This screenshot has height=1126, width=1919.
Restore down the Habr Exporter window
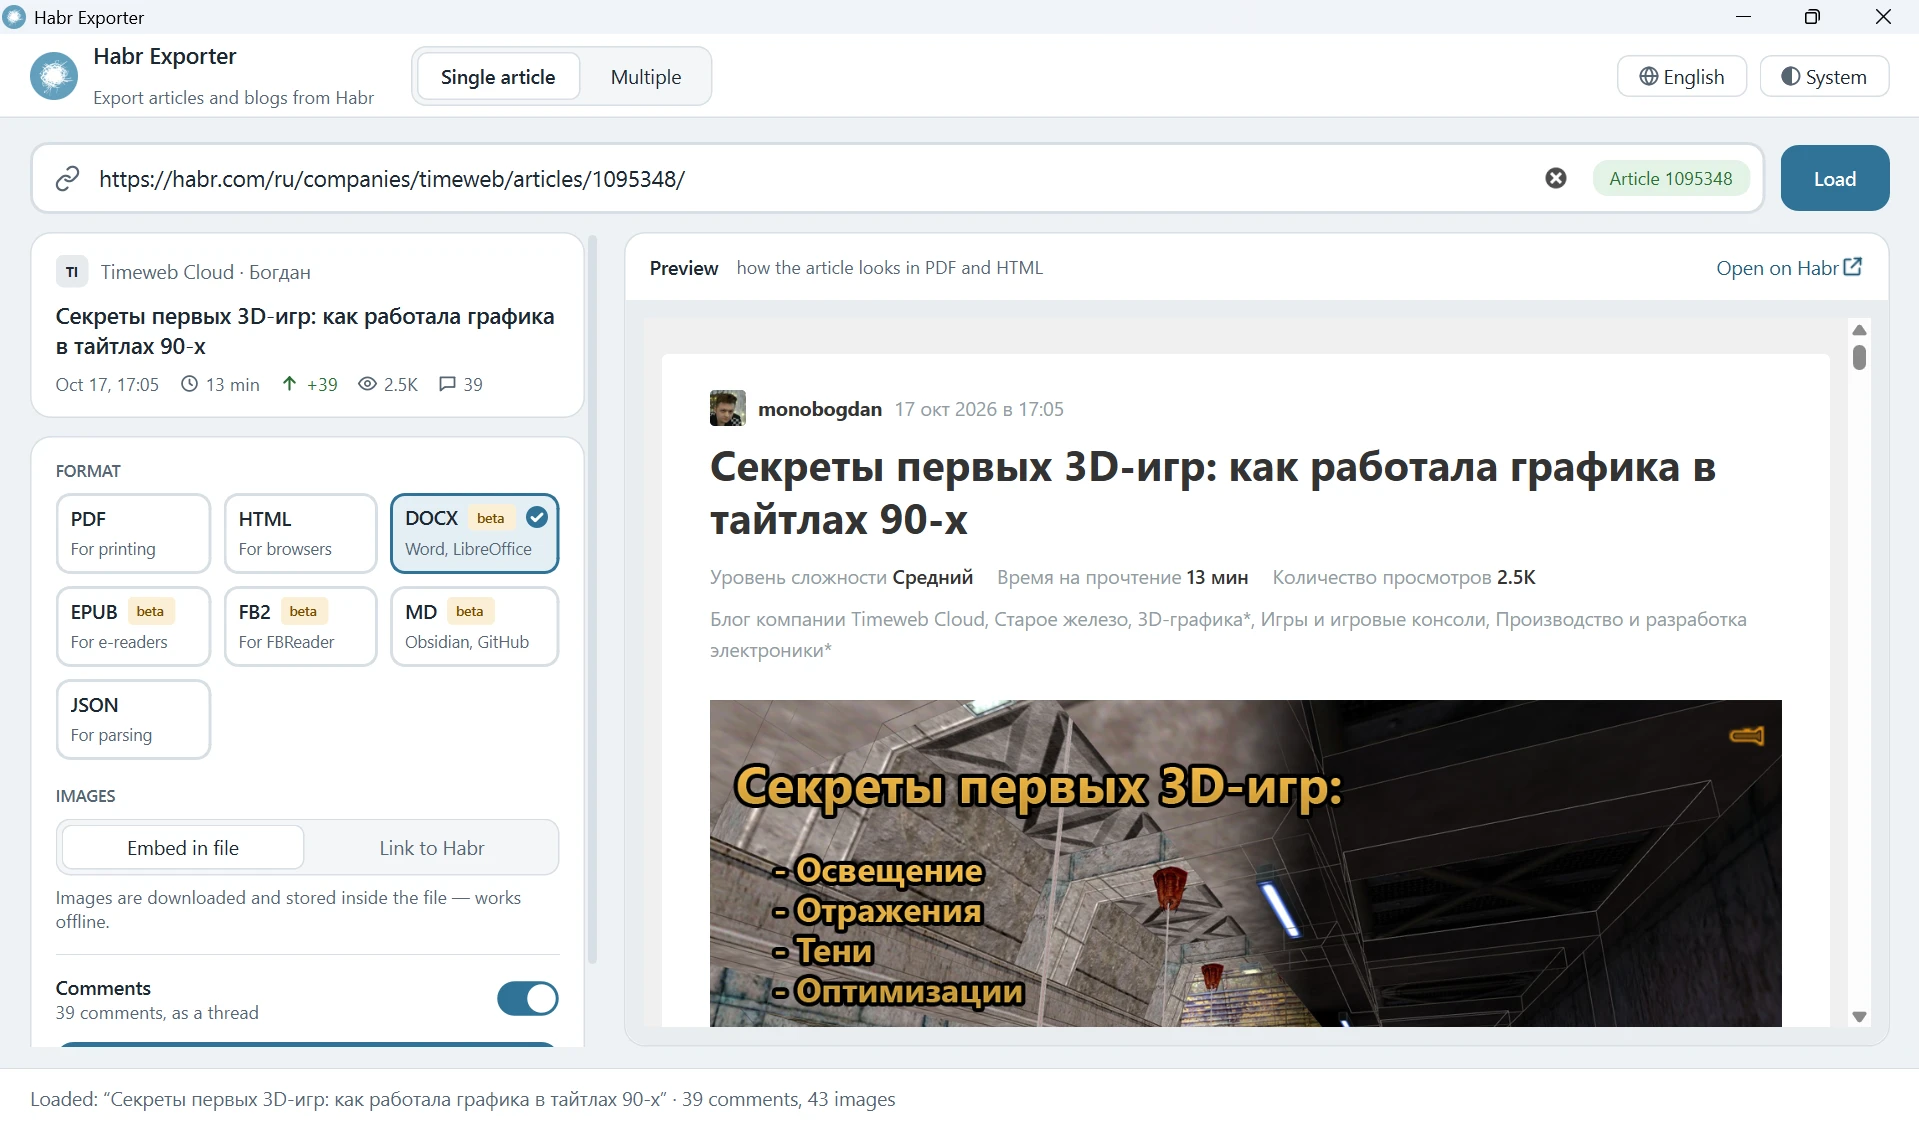click(1812, 17)
